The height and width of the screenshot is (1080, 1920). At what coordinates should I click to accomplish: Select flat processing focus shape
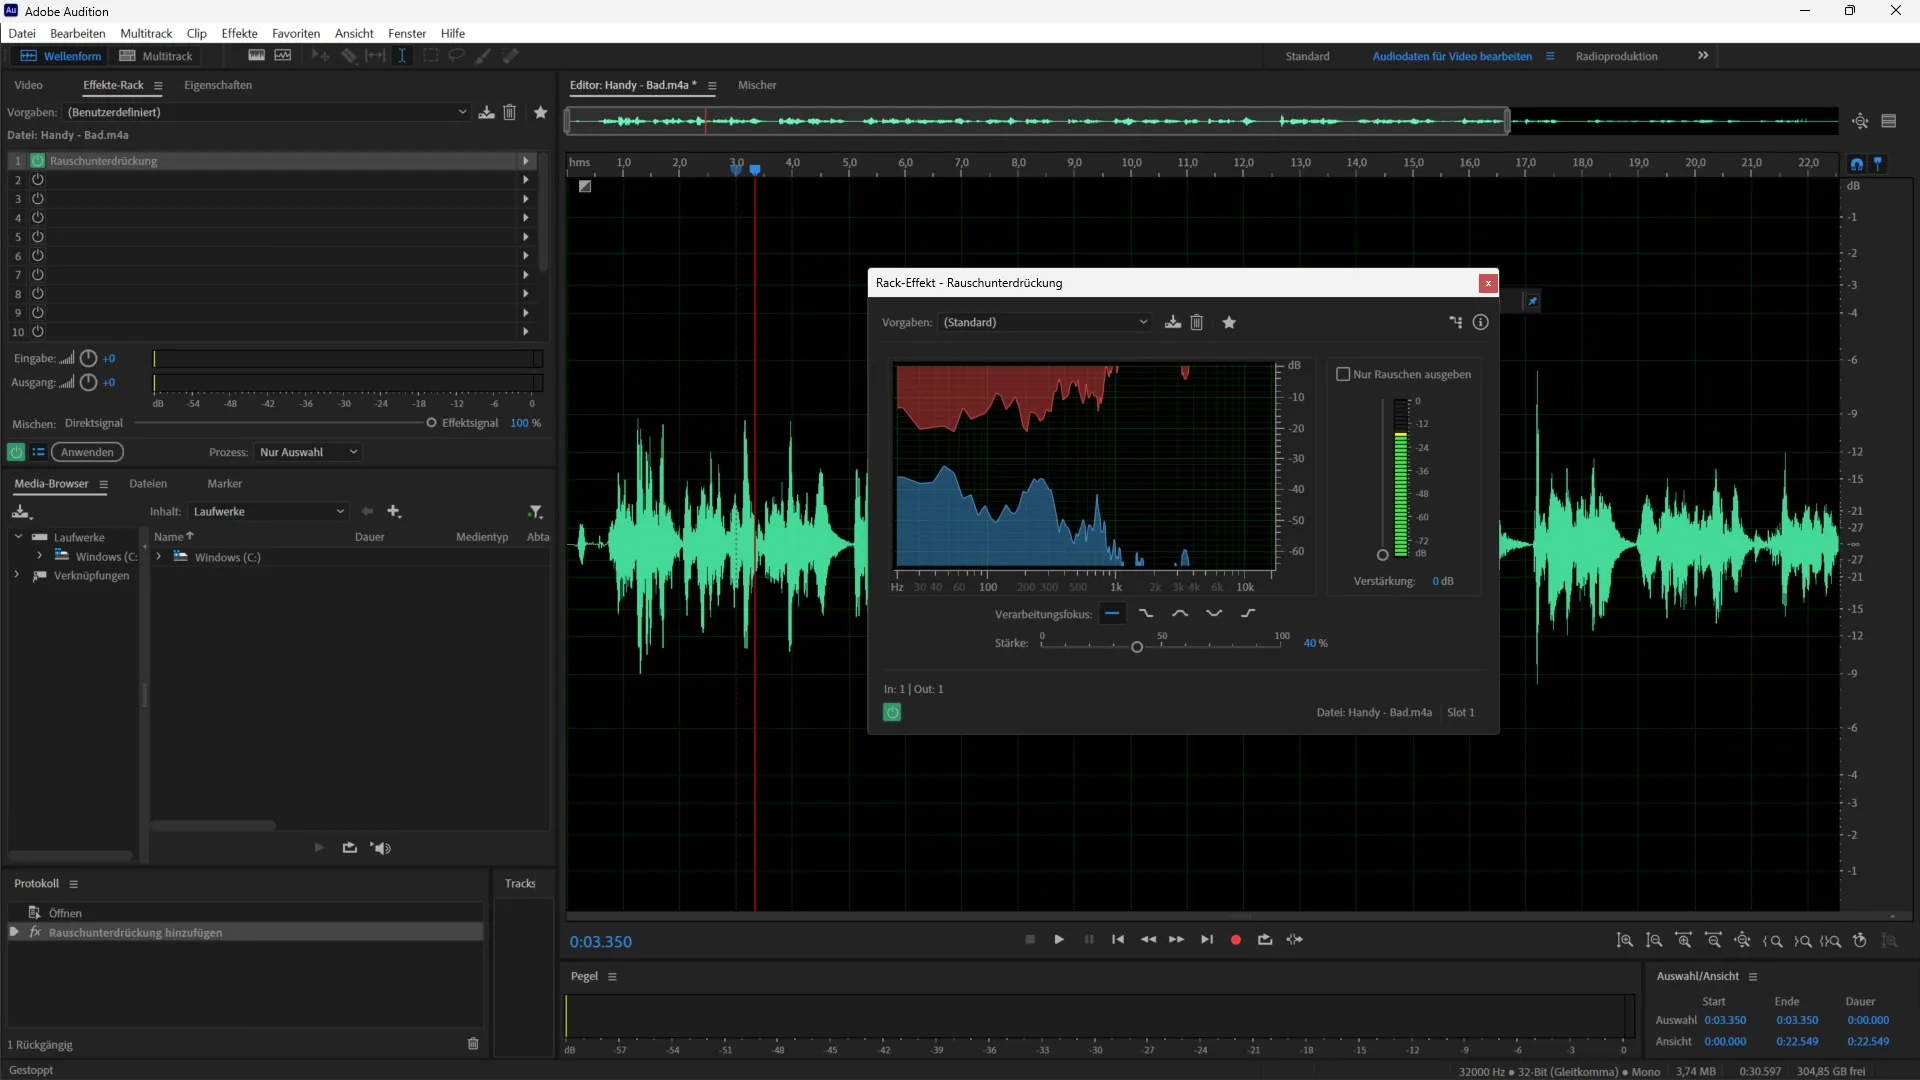click(x=1112, y=613)
